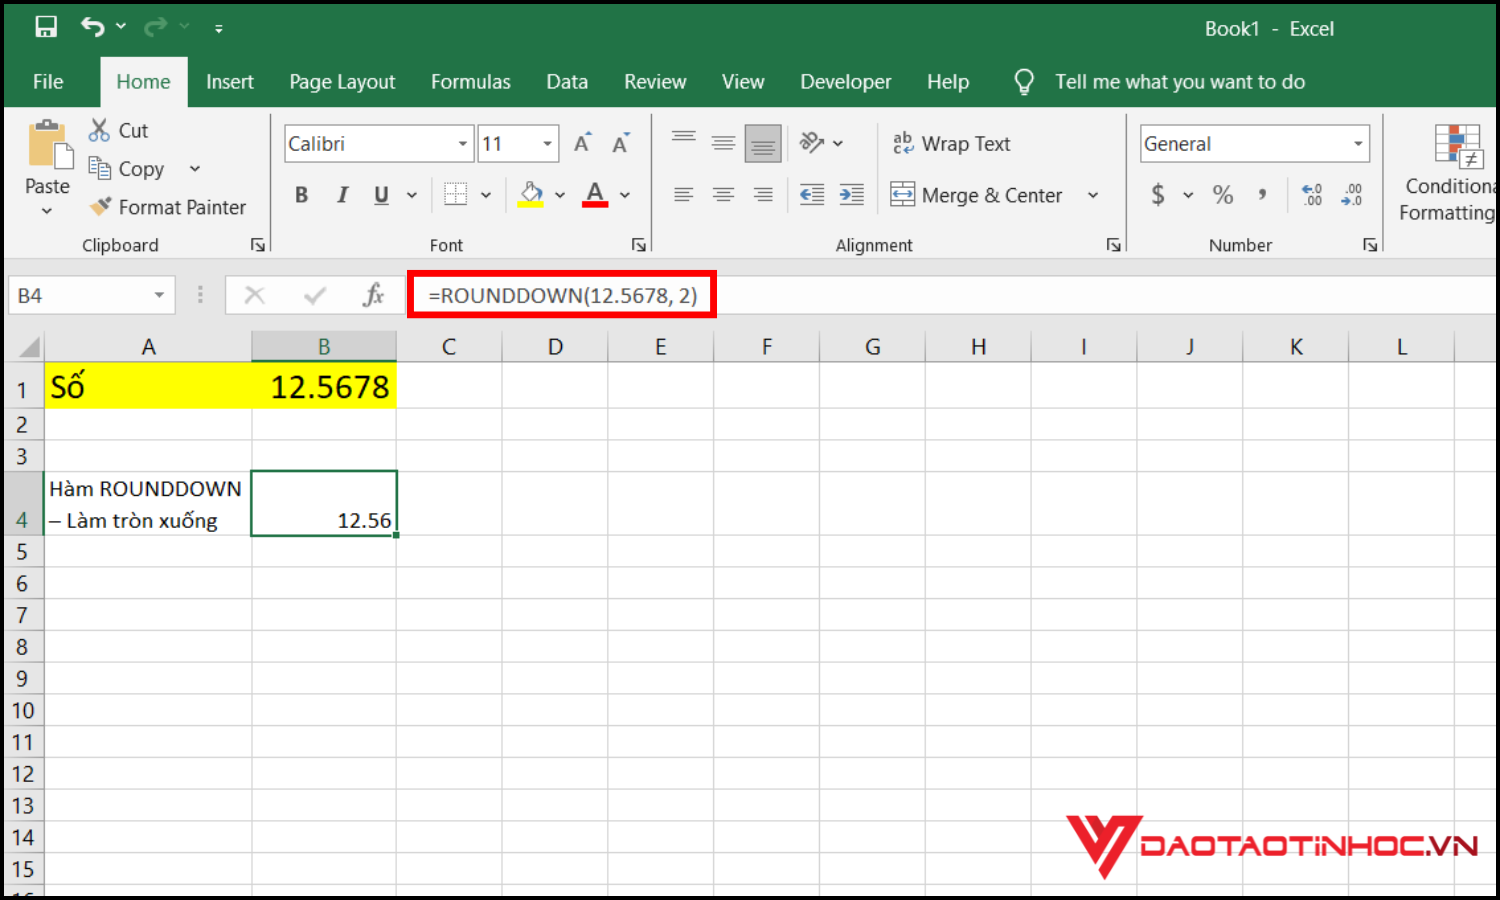The height and width of the screenshot is (900, 1500).
Task: Toggle Italic formatting
Action: click(x=342, y=195)
